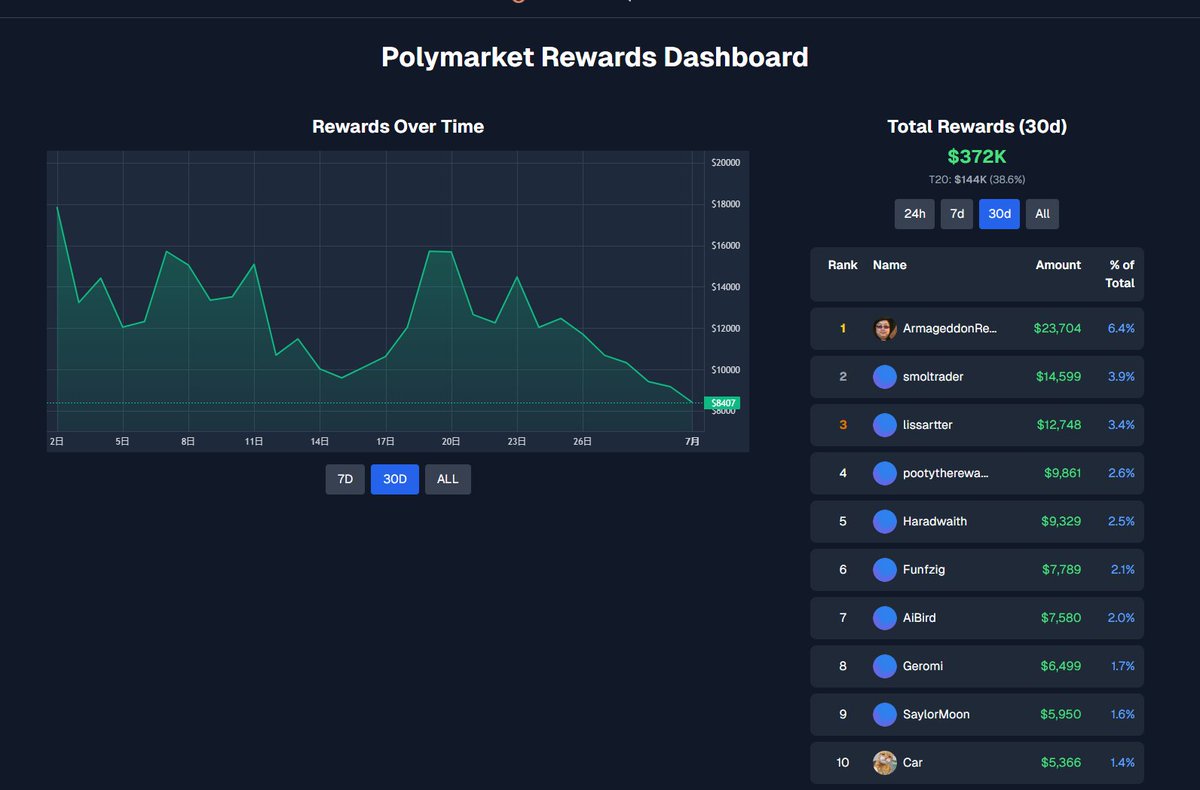Select the 30D chart range
This screenshot has height=790, width=1200.
click(x=395, y=479)
